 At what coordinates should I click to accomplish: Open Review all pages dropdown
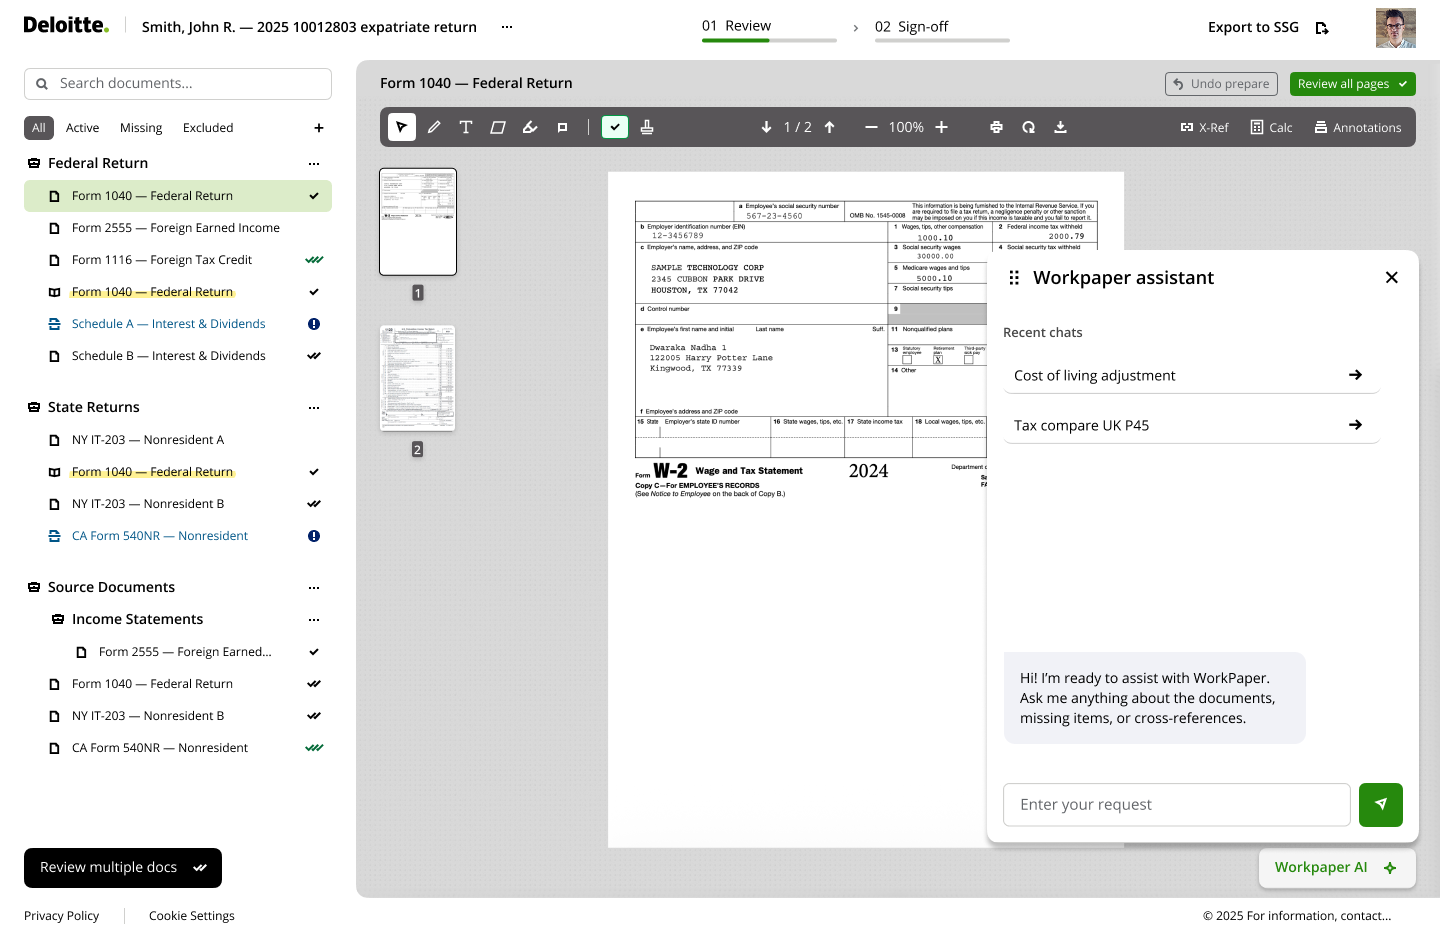1352,84
